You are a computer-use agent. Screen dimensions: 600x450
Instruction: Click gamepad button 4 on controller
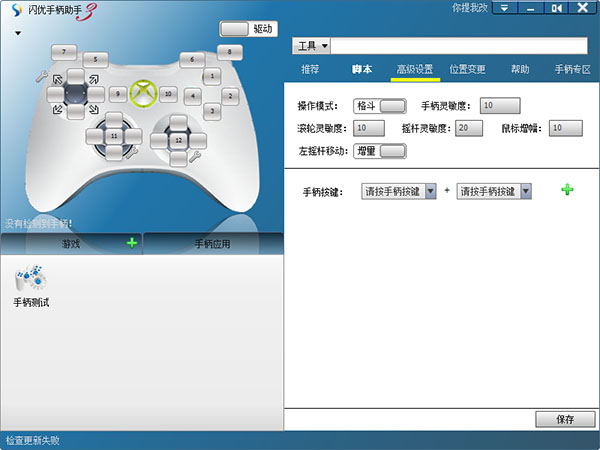tap(193, 96)
